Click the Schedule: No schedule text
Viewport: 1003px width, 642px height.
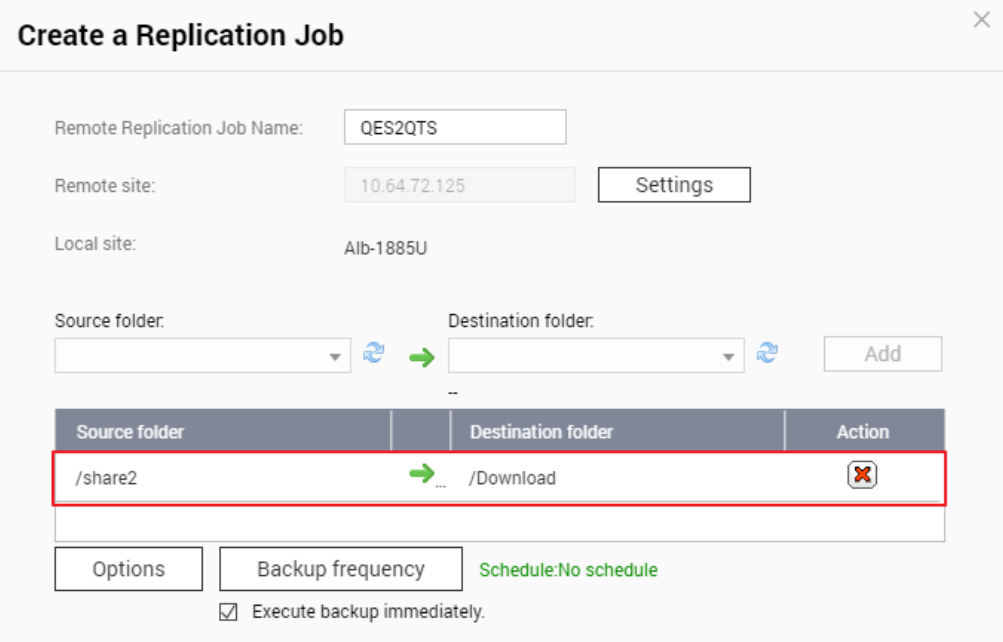click(x=568, y=570)
